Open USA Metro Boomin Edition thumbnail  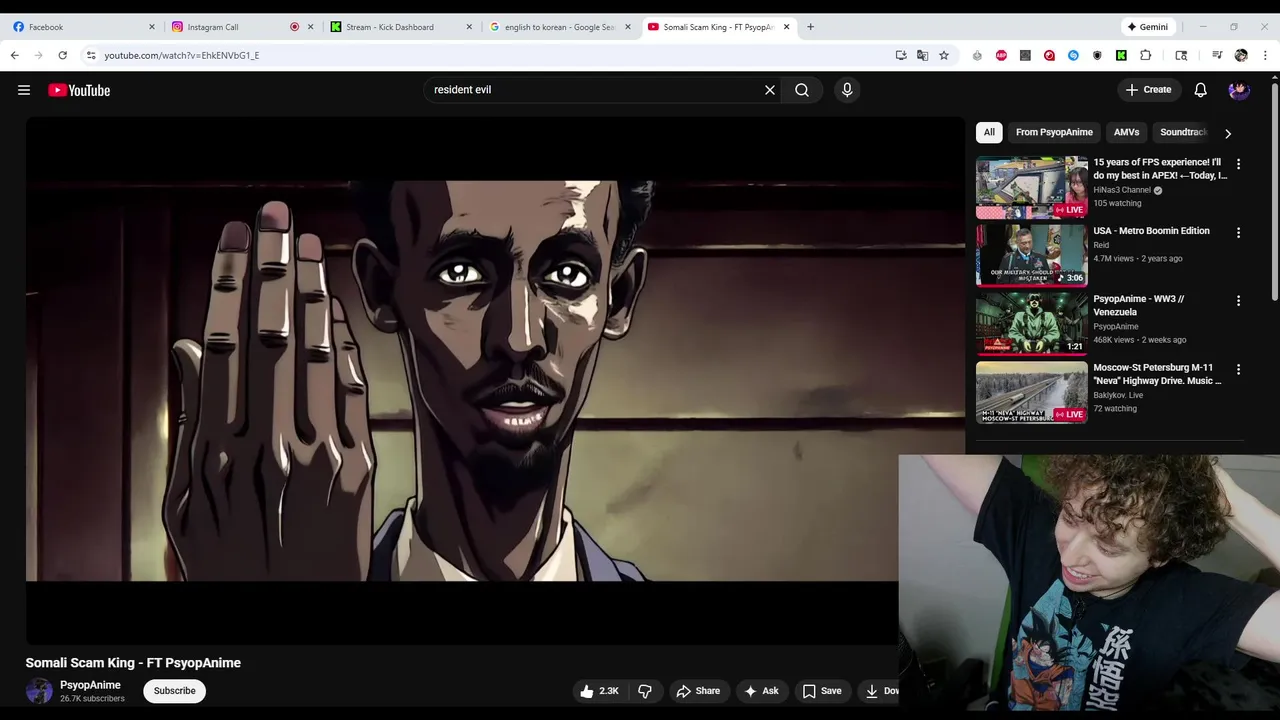1031,255
